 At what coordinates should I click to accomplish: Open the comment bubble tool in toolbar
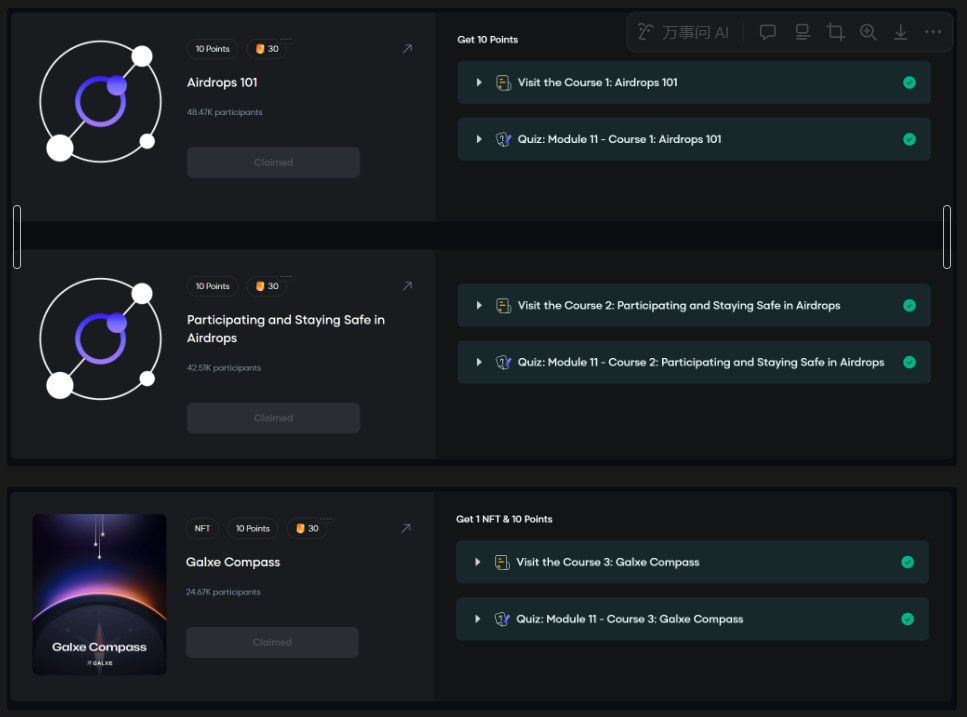768,32
